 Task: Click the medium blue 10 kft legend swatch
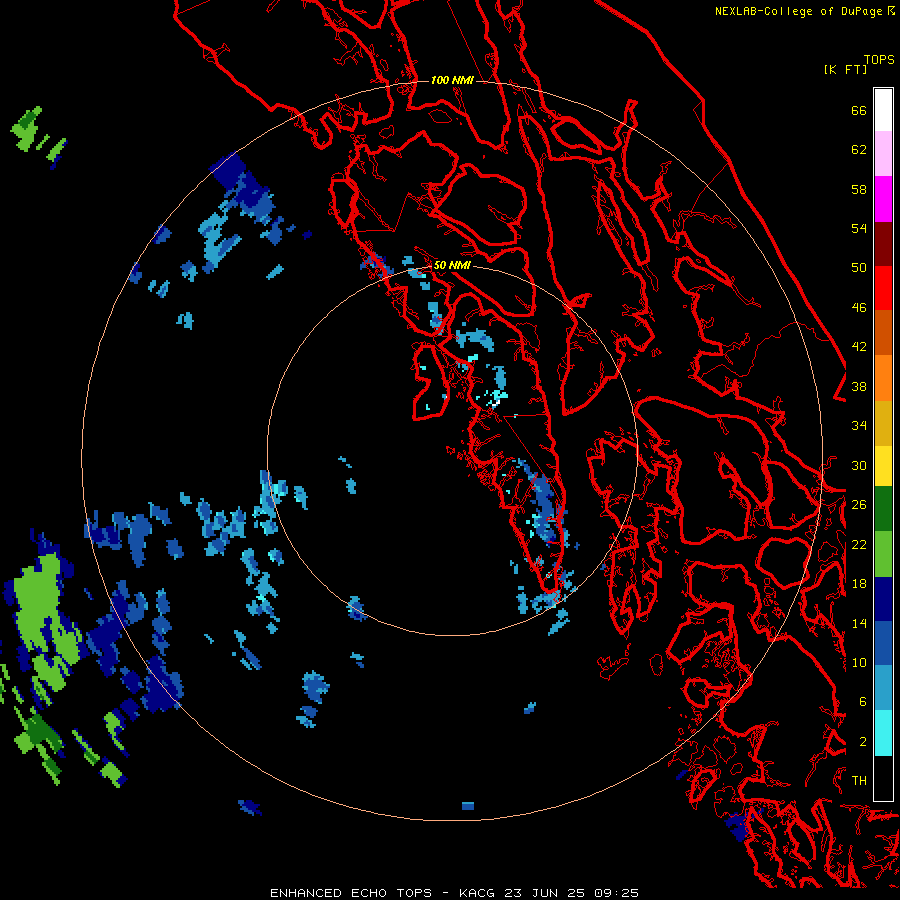pos(883,643)
